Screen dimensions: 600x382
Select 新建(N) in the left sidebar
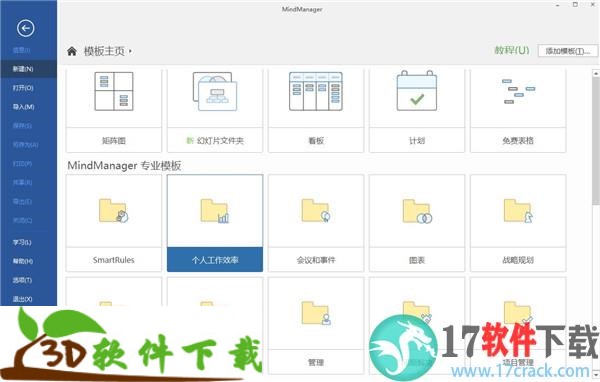pyautogui.click(x=29, y=69)
